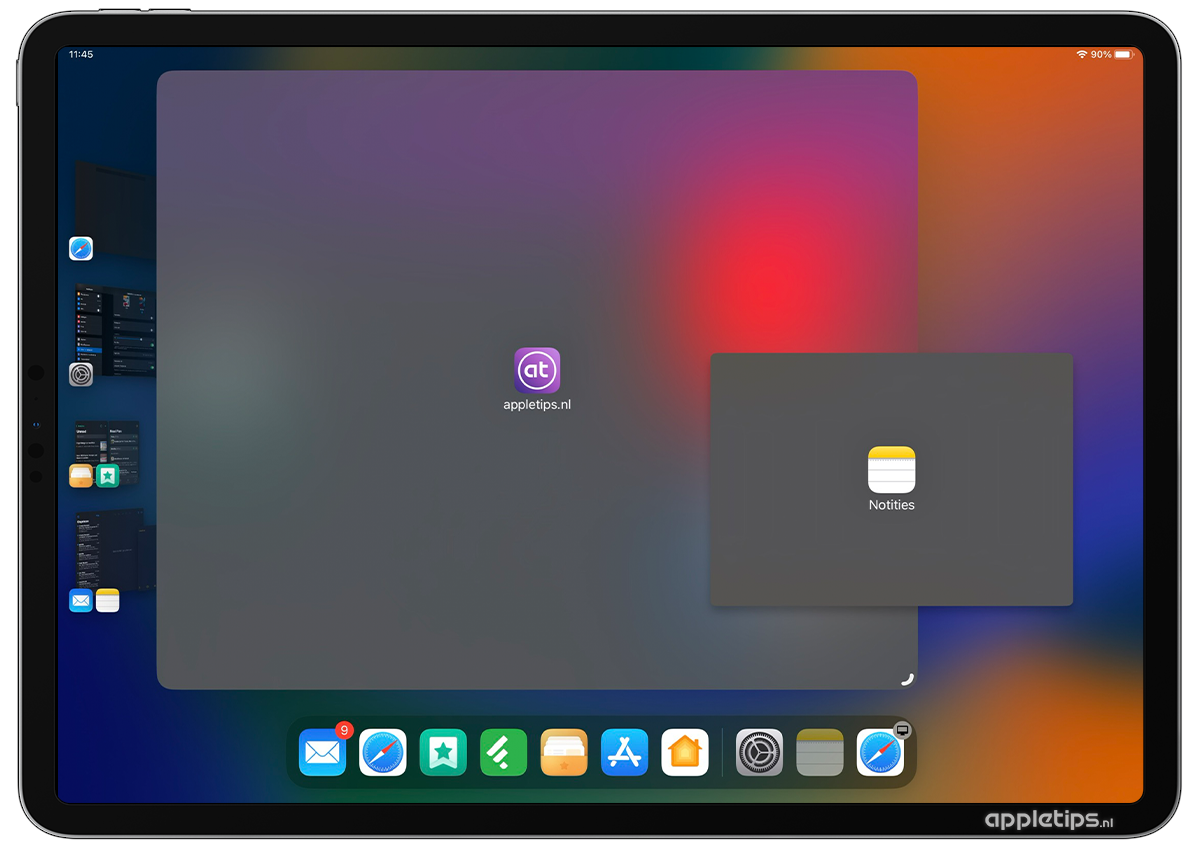Click the "Notities" label in the small window
The width and height of the screenshot is (1200, 850).
[892, 505]
